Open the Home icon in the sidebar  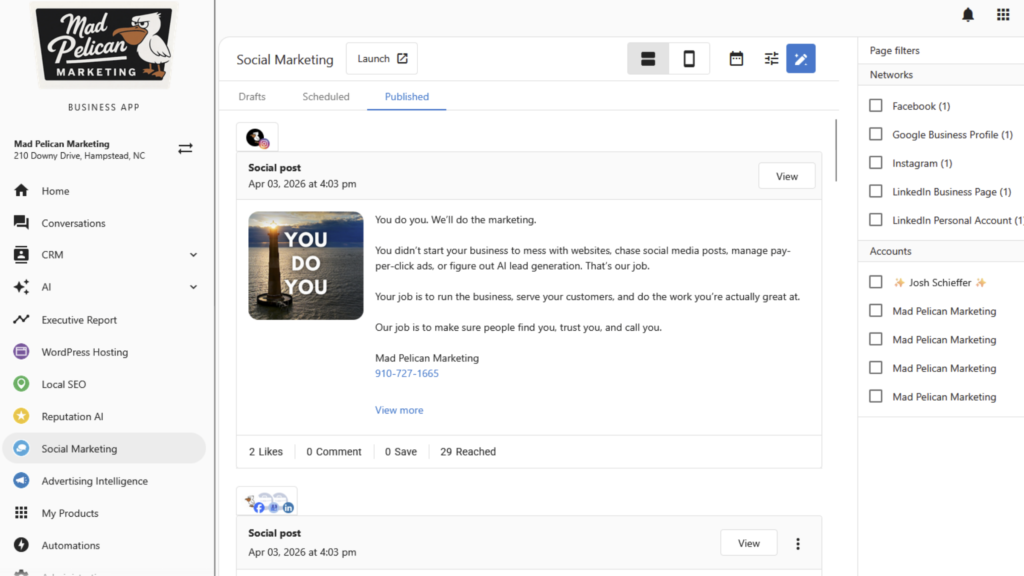click(21, 190)
